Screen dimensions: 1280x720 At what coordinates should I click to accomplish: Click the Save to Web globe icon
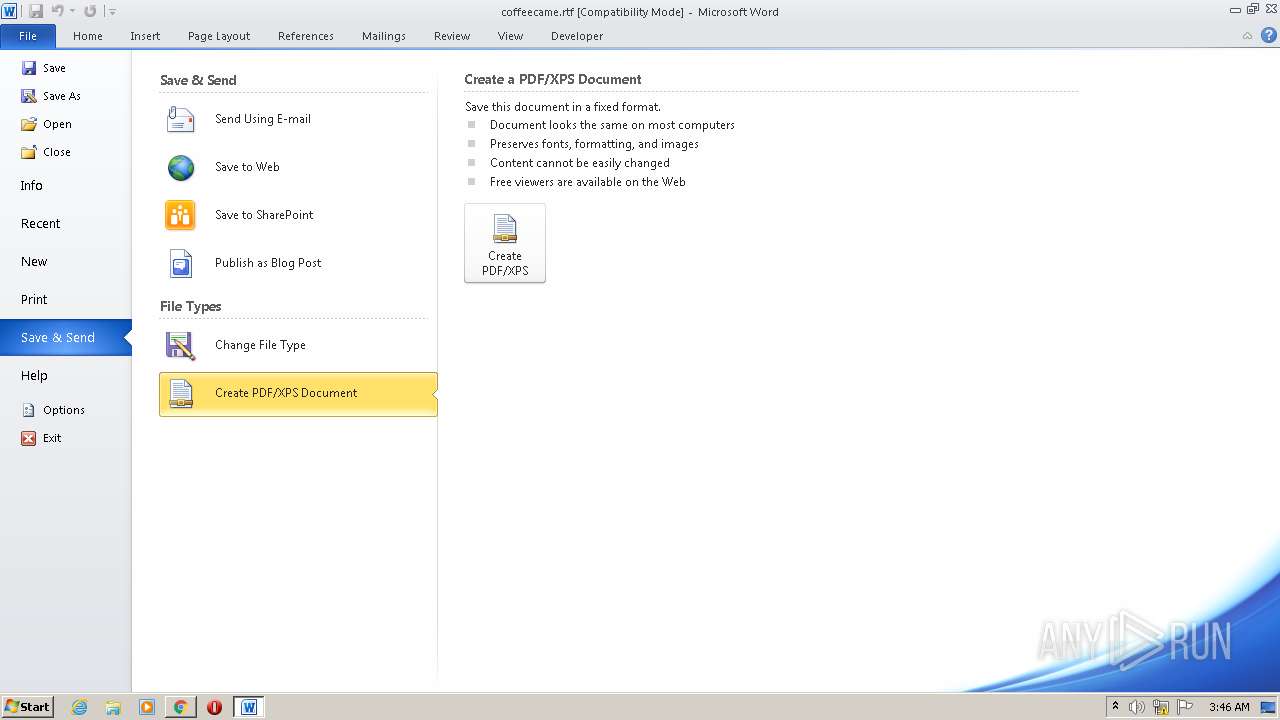tap(181, 167)
